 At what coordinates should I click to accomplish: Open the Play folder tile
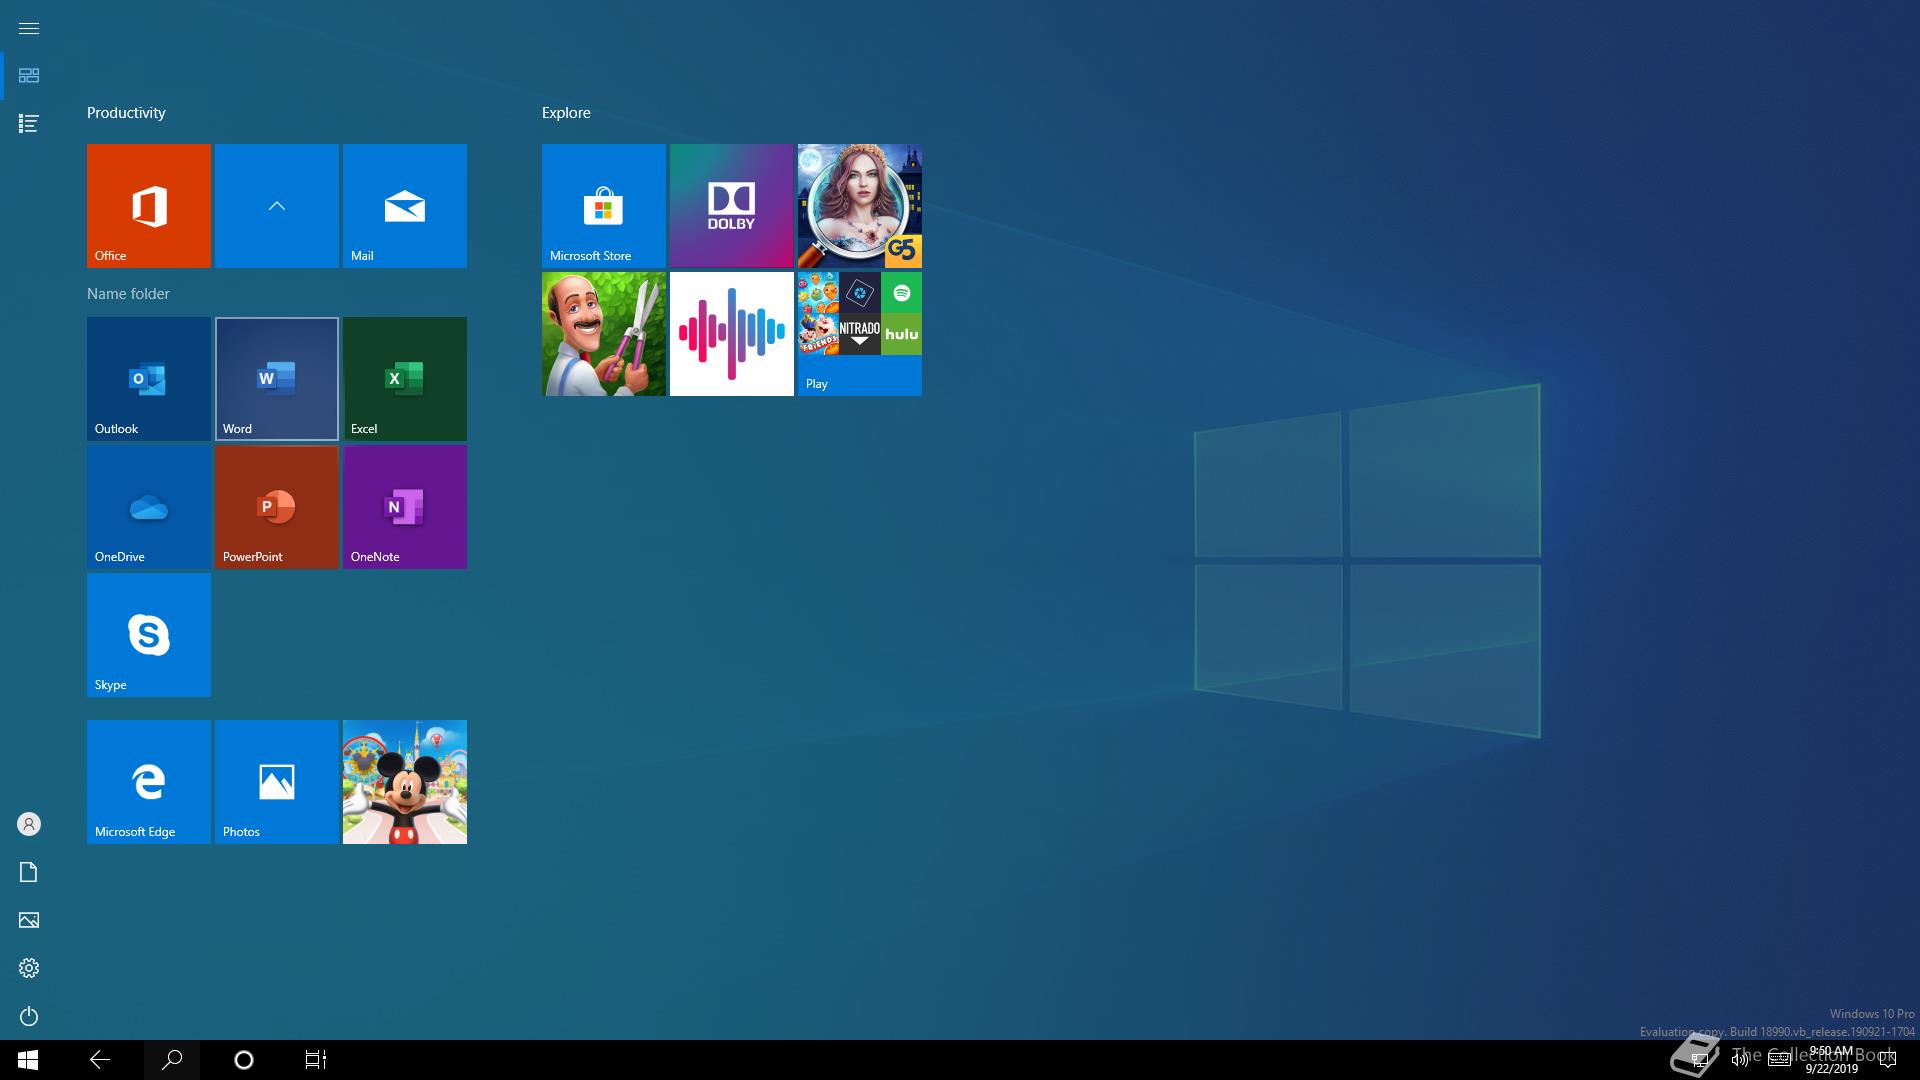click(x=860, y=334)
